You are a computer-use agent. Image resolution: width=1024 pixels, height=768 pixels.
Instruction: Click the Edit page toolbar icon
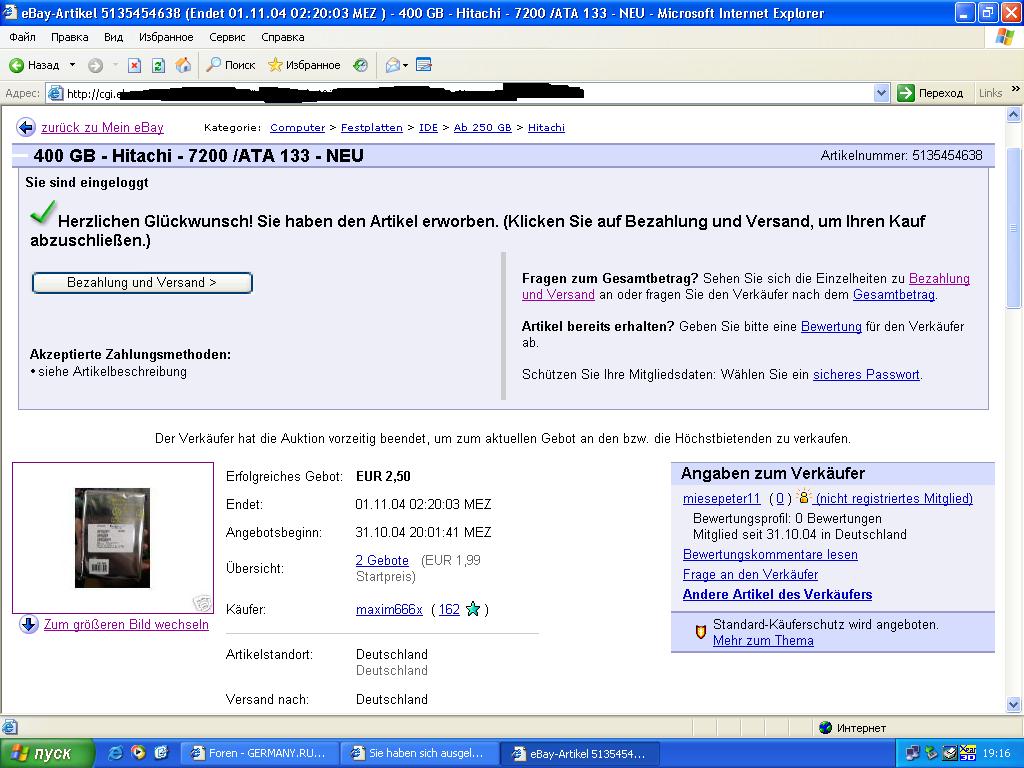click(x=424, y=65)
